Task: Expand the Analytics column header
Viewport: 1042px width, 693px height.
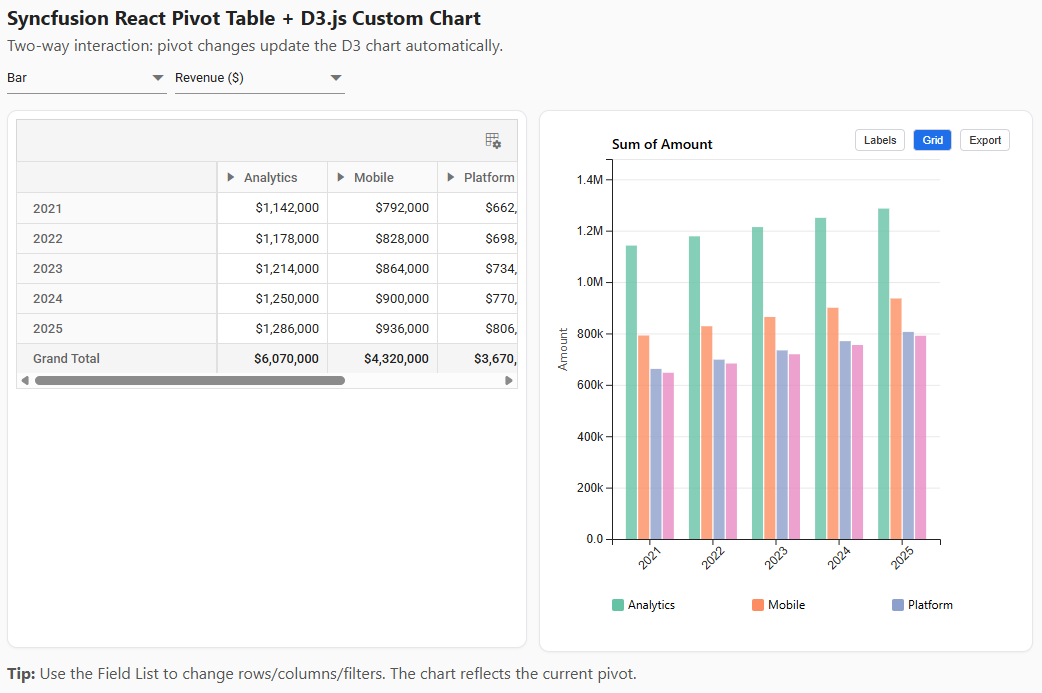Action: [230, 177]
